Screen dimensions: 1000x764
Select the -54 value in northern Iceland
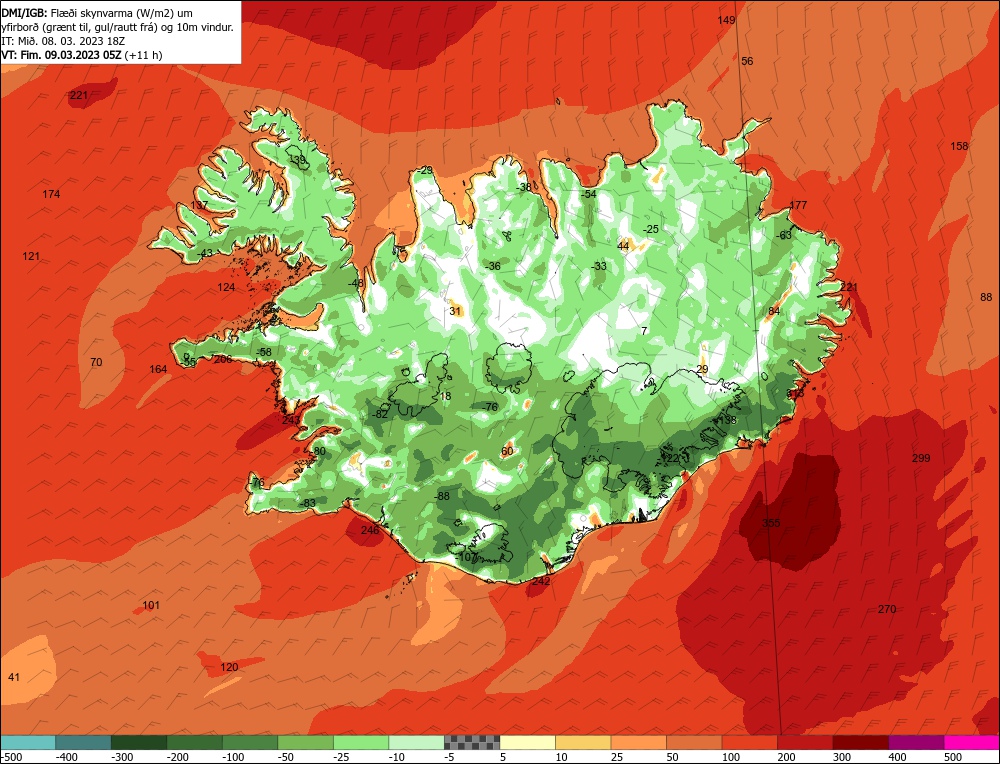pyautogui.click(x=589, y=194)
